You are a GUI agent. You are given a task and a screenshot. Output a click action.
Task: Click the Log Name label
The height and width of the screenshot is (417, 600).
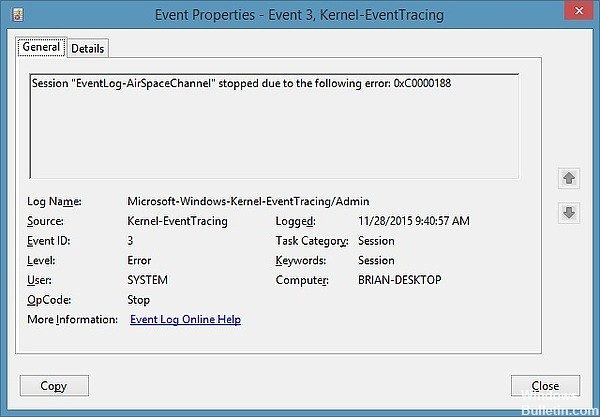(x=54, y=201)
